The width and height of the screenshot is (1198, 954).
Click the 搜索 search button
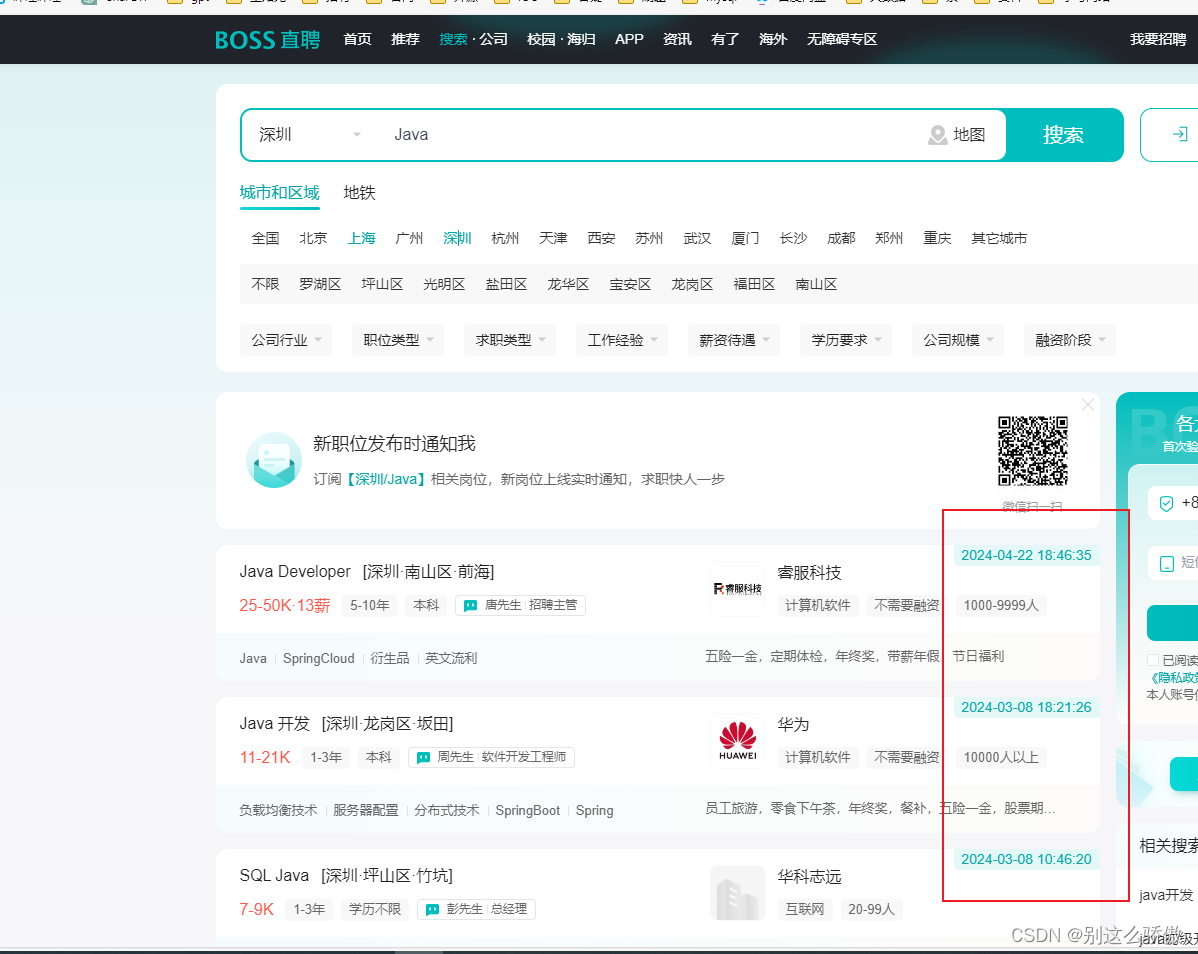click(1064, 134)
